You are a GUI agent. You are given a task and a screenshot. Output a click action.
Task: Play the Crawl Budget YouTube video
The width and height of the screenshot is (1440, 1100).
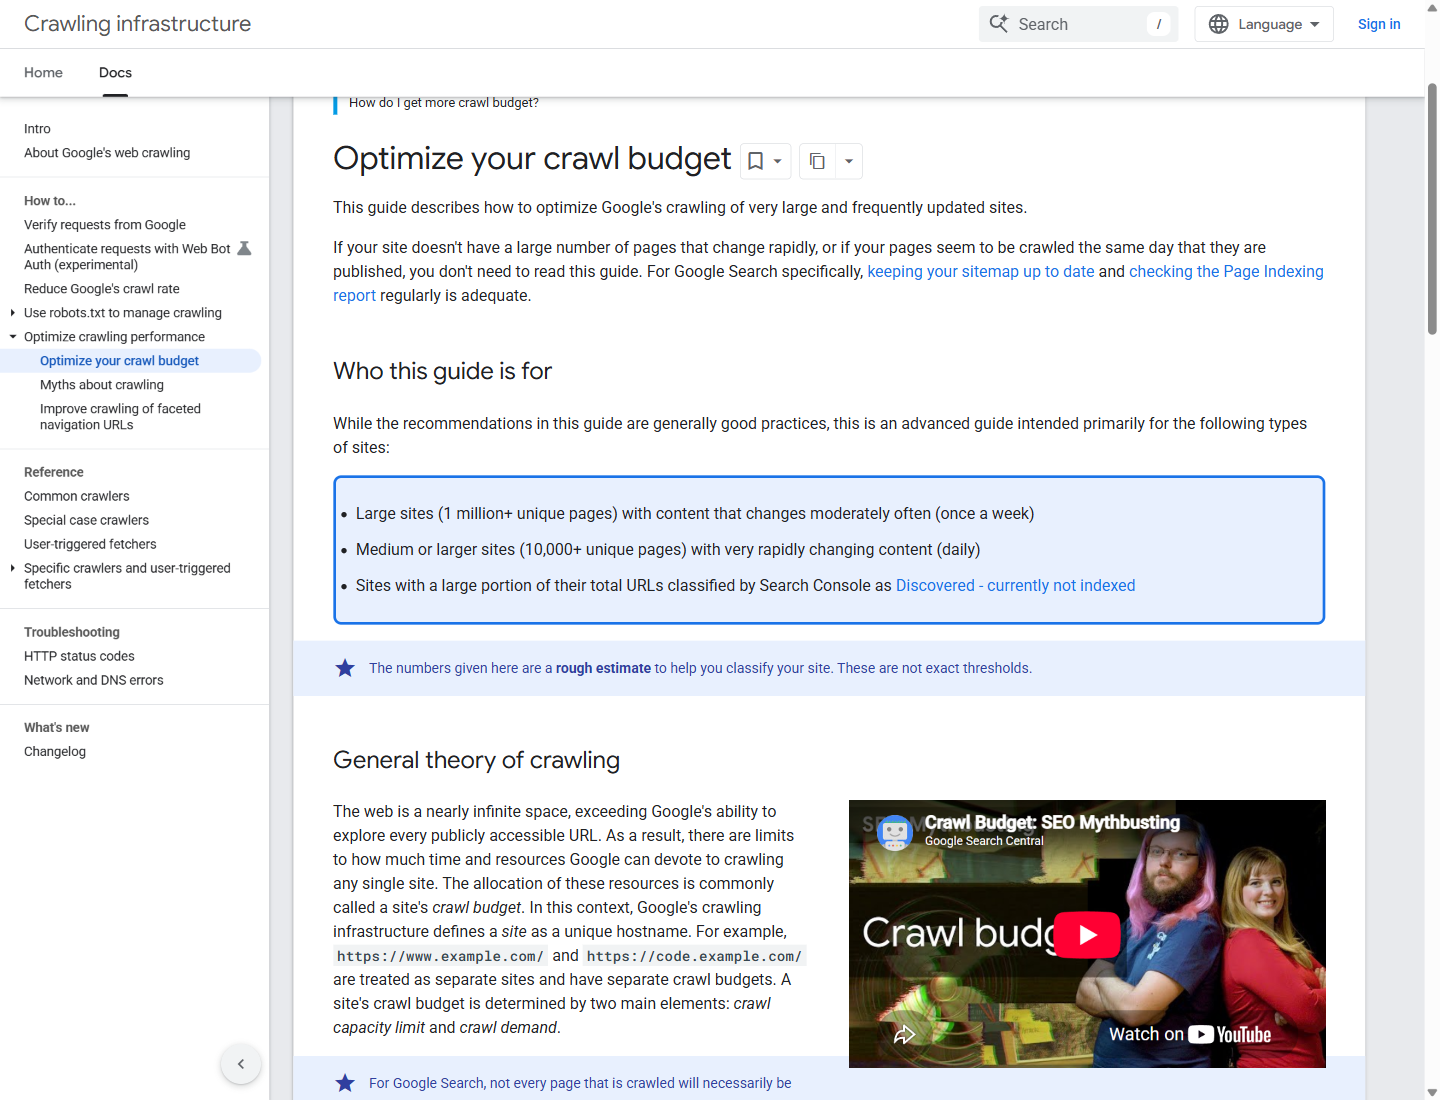(x=1087, y=935)
